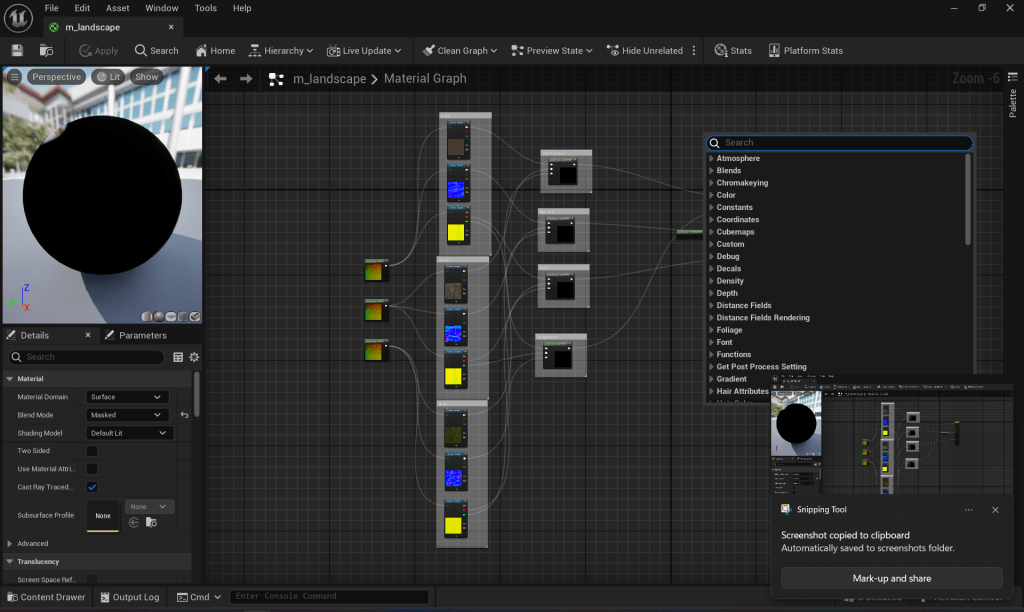Click the Mark-up and share button
This screenshot has height=612, width=1024.
pyautogui.click(x=891, y=578)
